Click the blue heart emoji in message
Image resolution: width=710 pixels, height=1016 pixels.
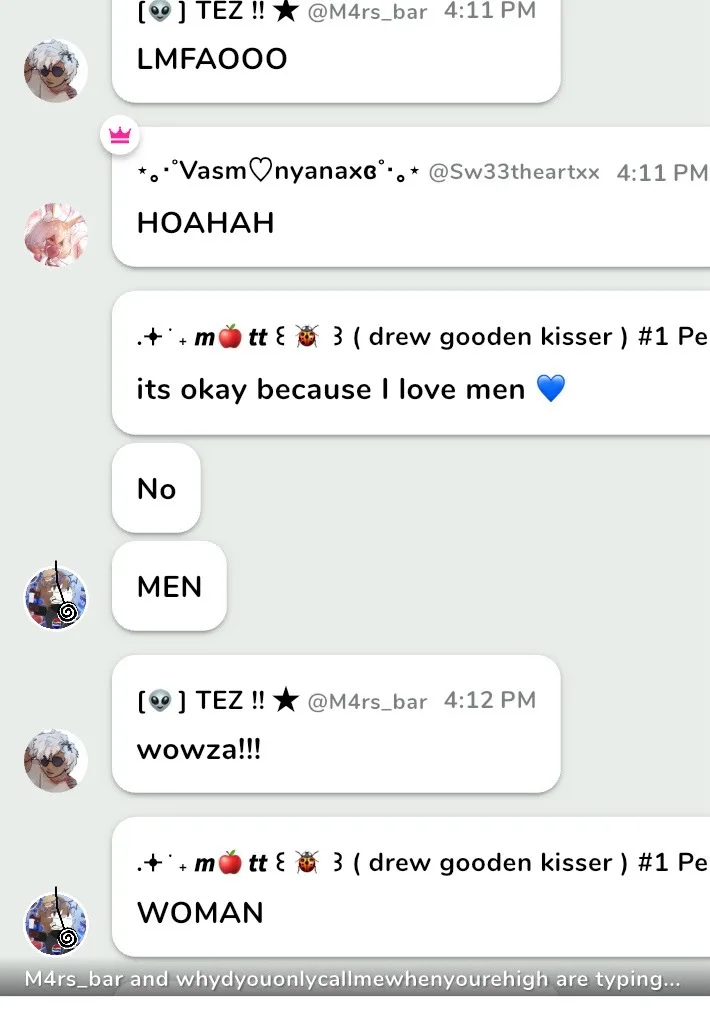[x=551, y=389]
